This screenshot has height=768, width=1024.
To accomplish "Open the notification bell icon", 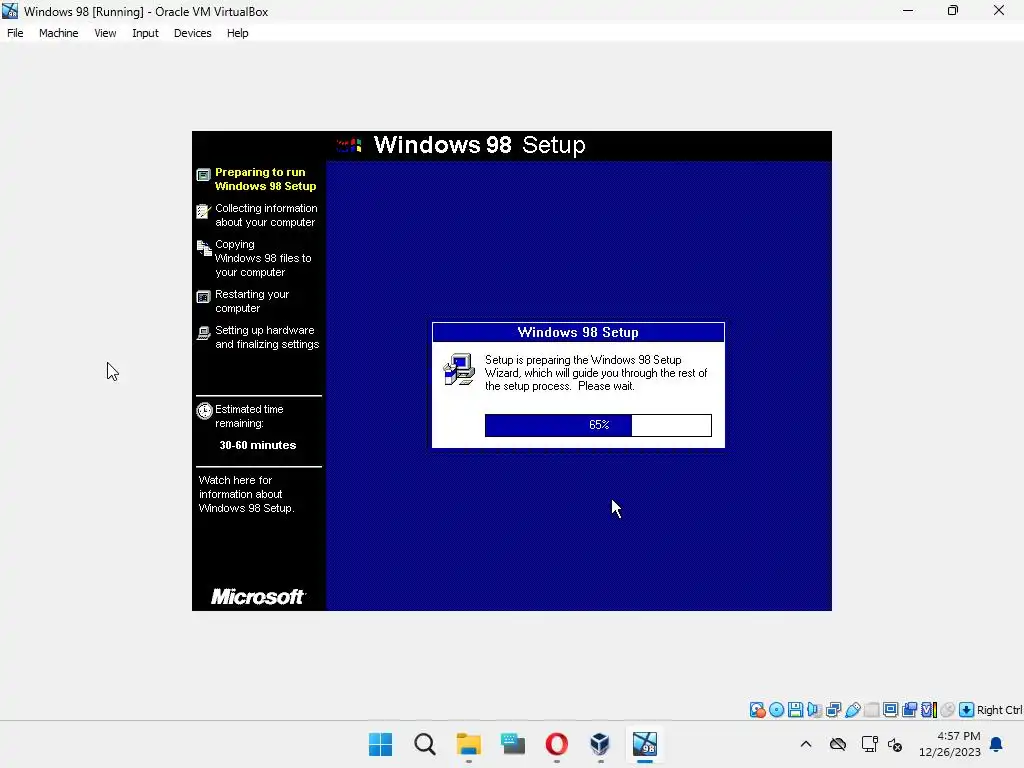I will [x=996, y=744].
